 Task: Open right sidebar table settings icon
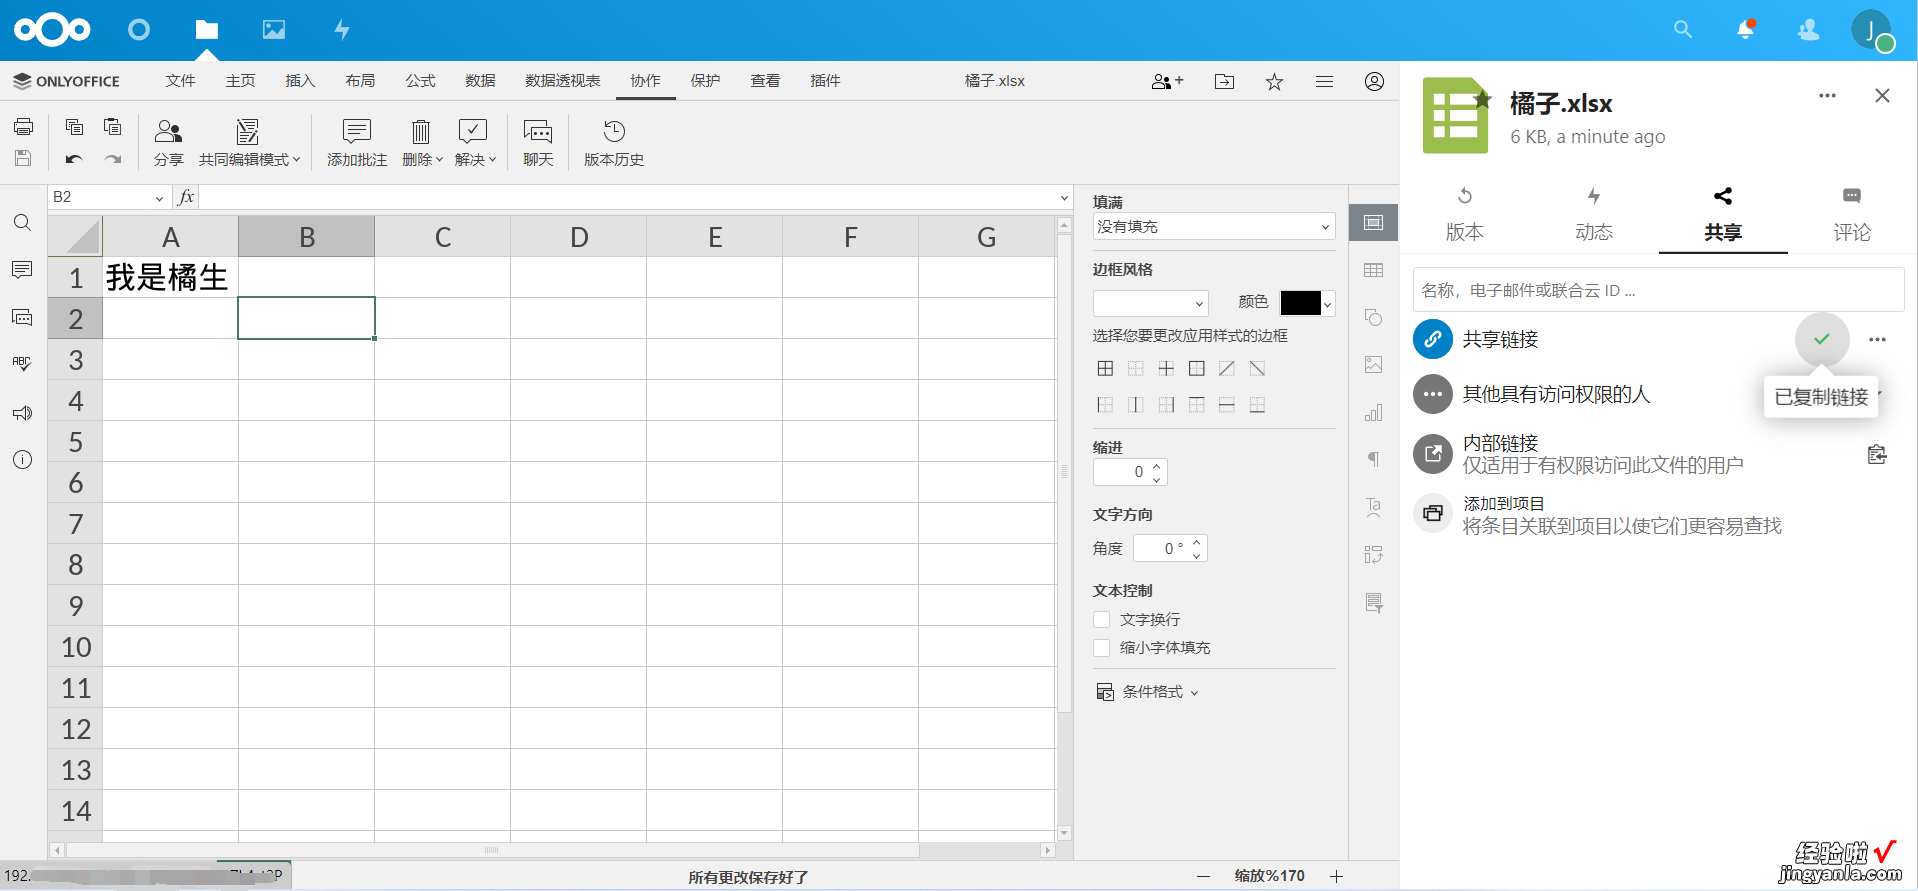pos(1374,270)
